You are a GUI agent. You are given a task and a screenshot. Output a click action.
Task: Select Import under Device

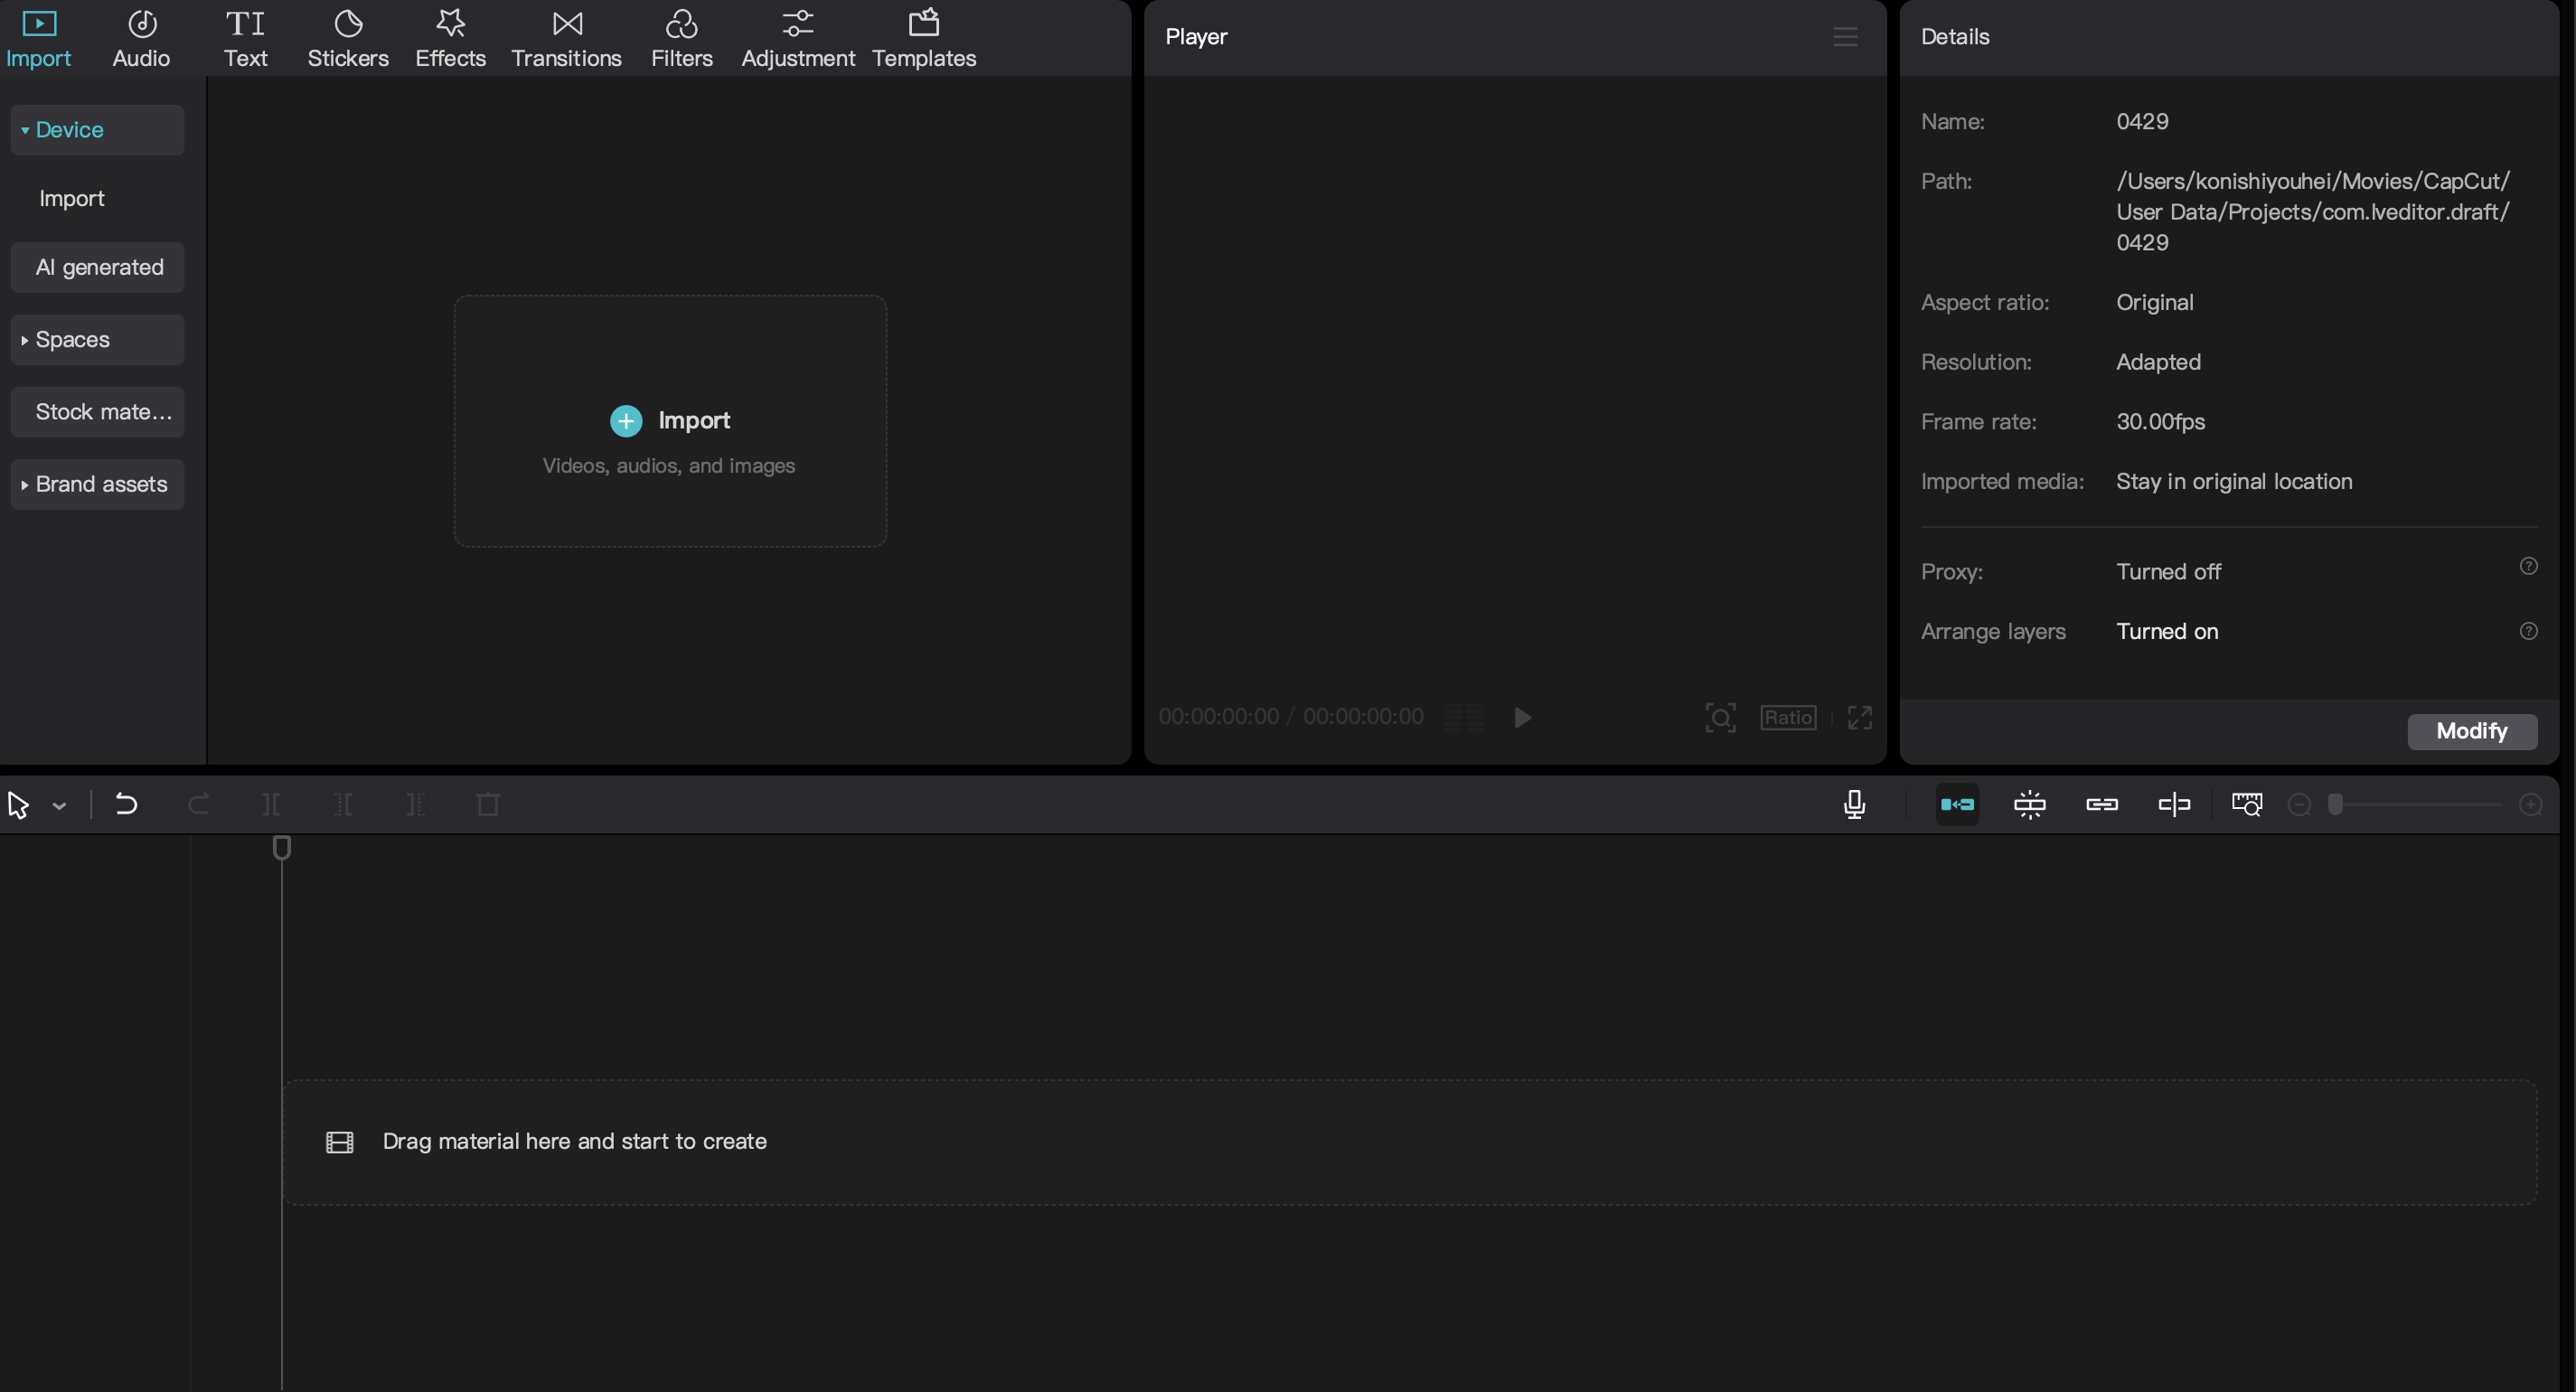tap(71, 198)
